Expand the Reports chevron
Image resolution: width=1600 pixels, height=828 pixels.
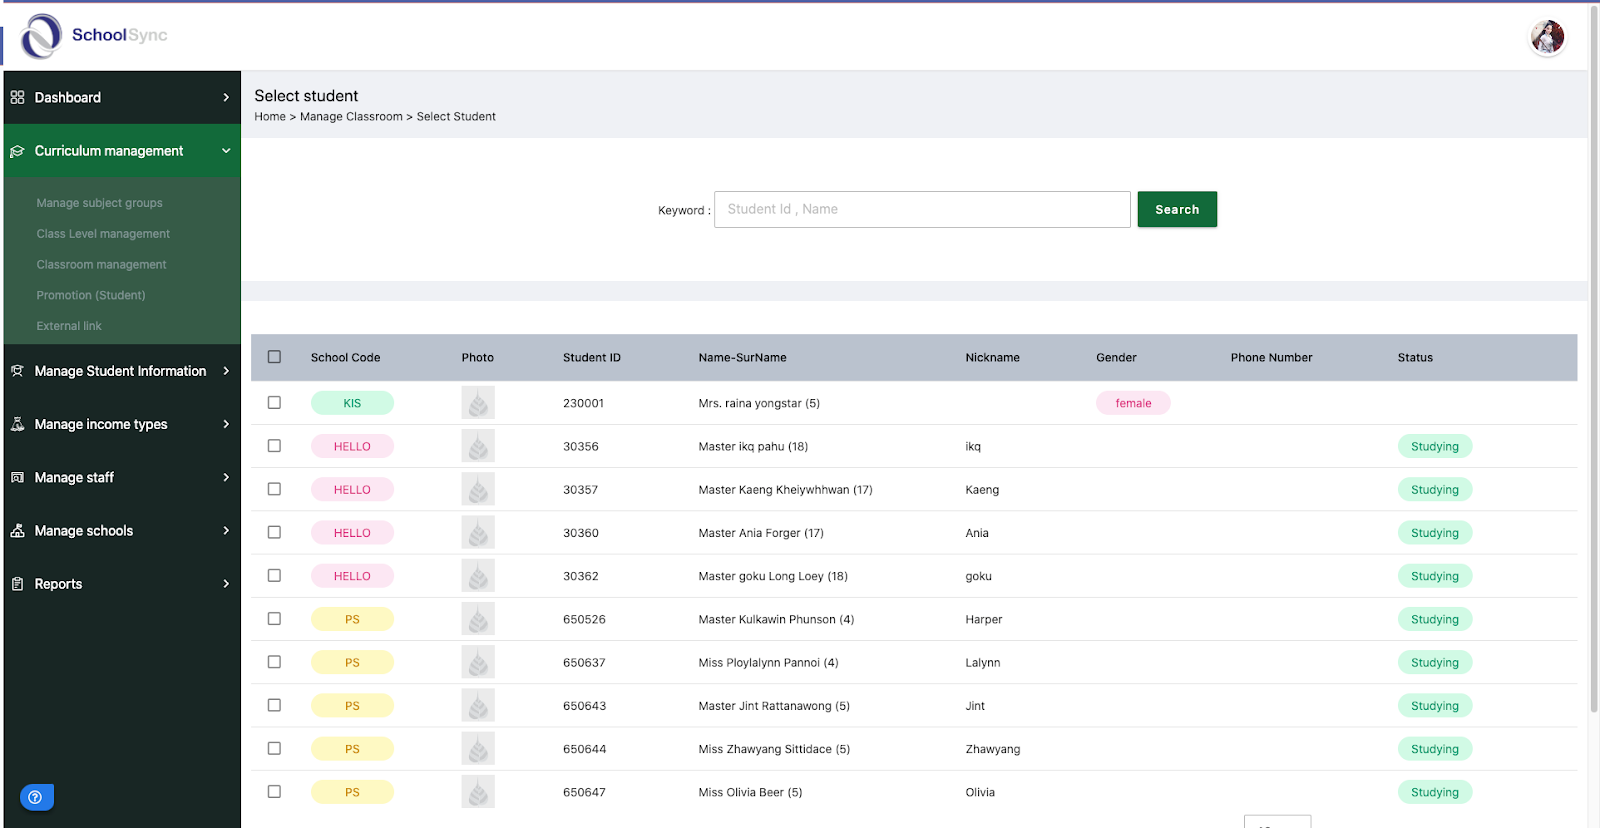(226, 584)
